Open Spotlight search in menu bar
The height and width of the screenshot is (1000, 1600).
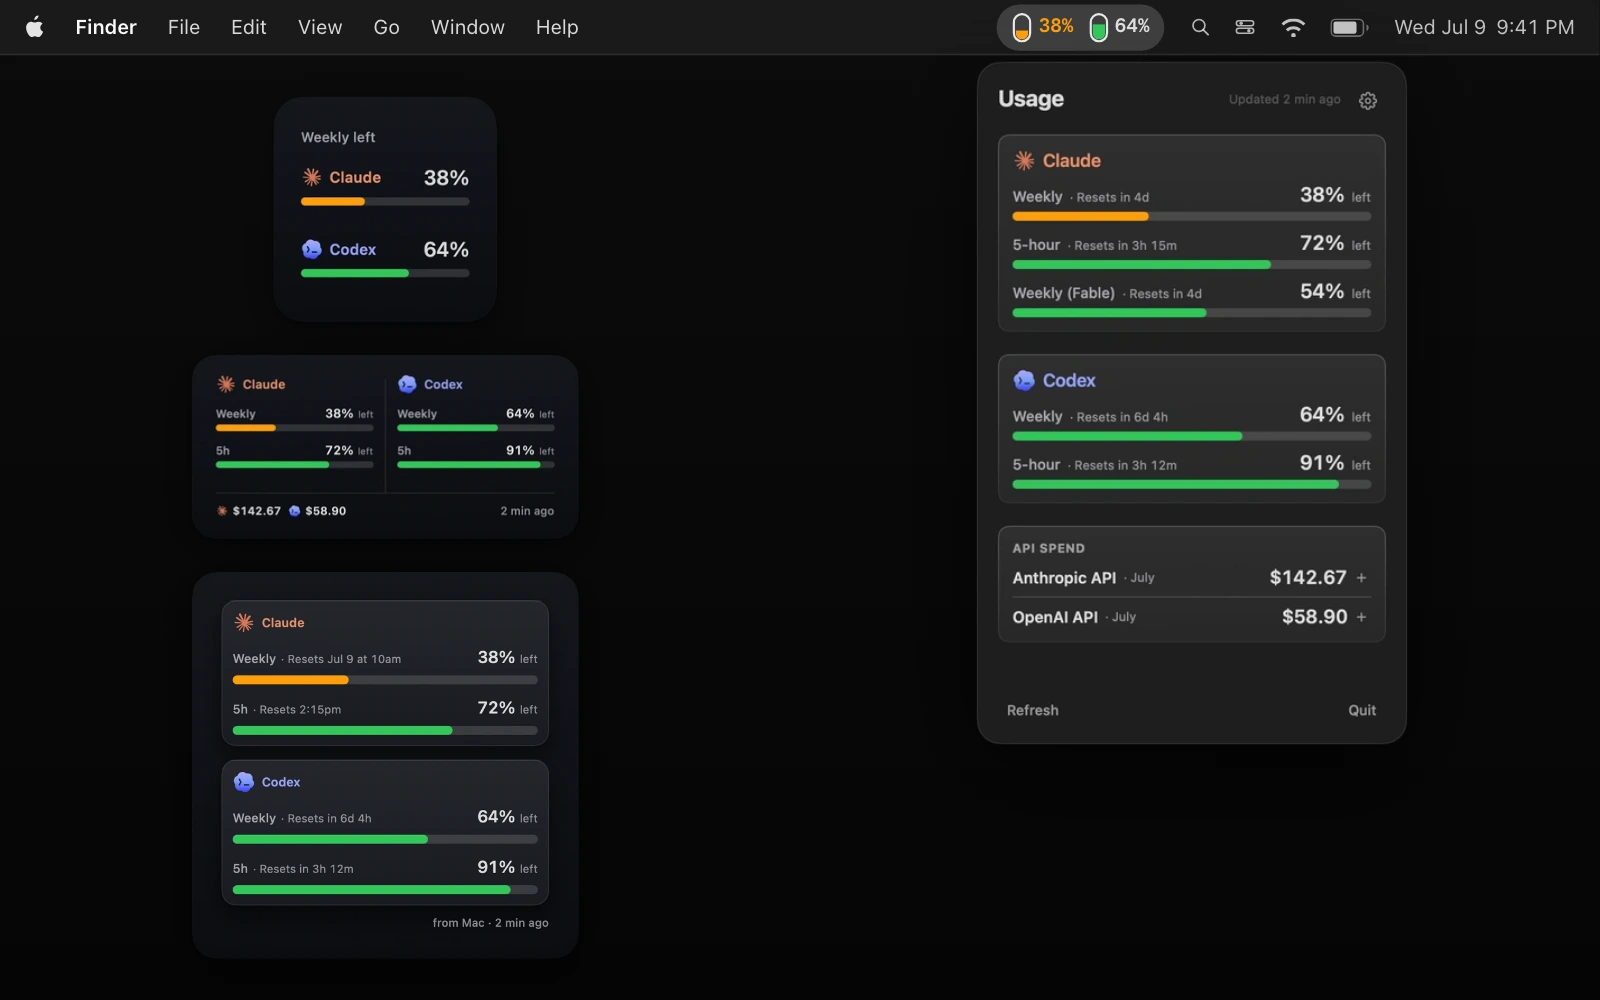coord(1200,27)
